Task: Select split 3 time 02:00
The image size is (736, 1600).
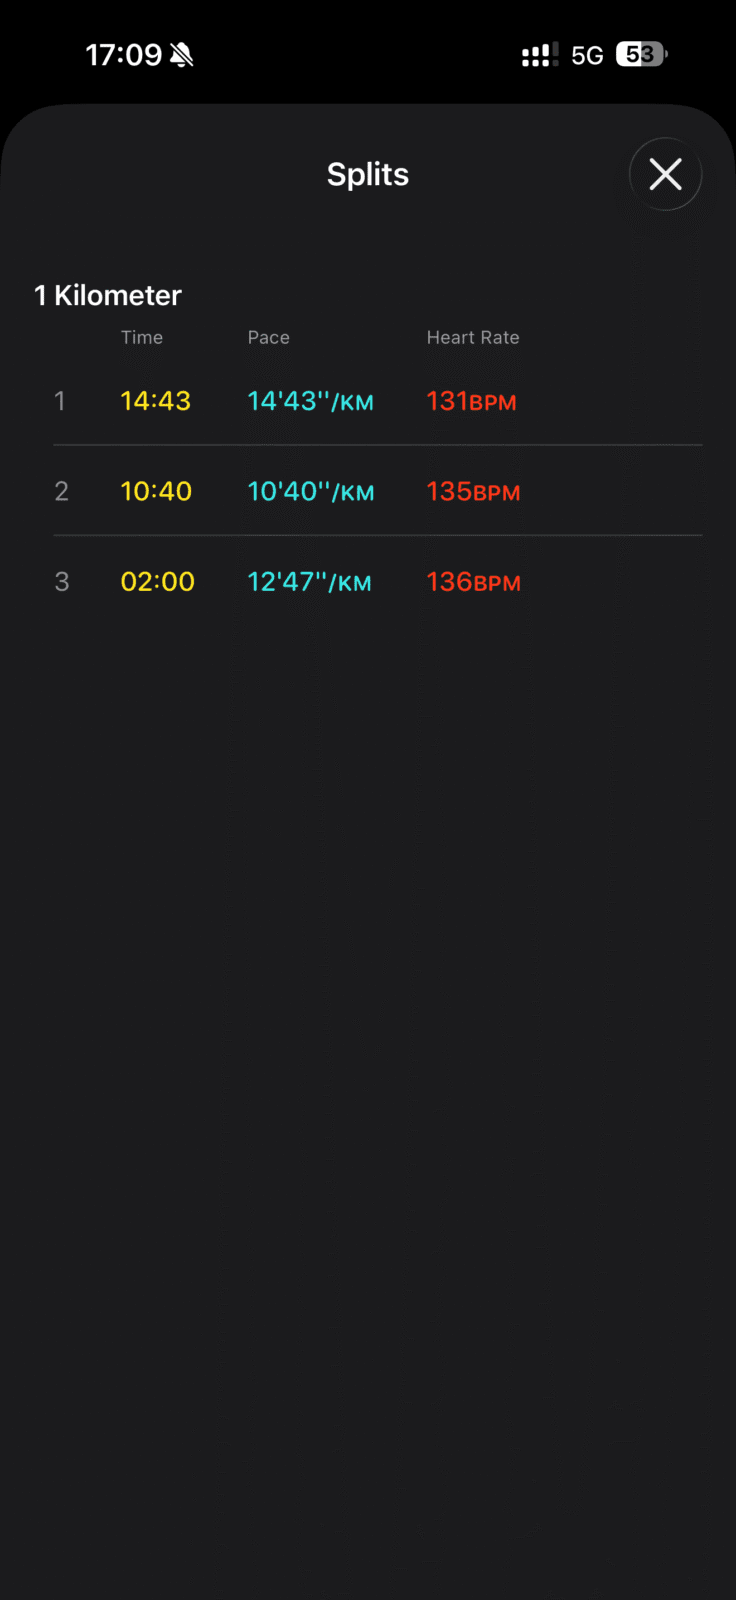Action: click(157, 582)
